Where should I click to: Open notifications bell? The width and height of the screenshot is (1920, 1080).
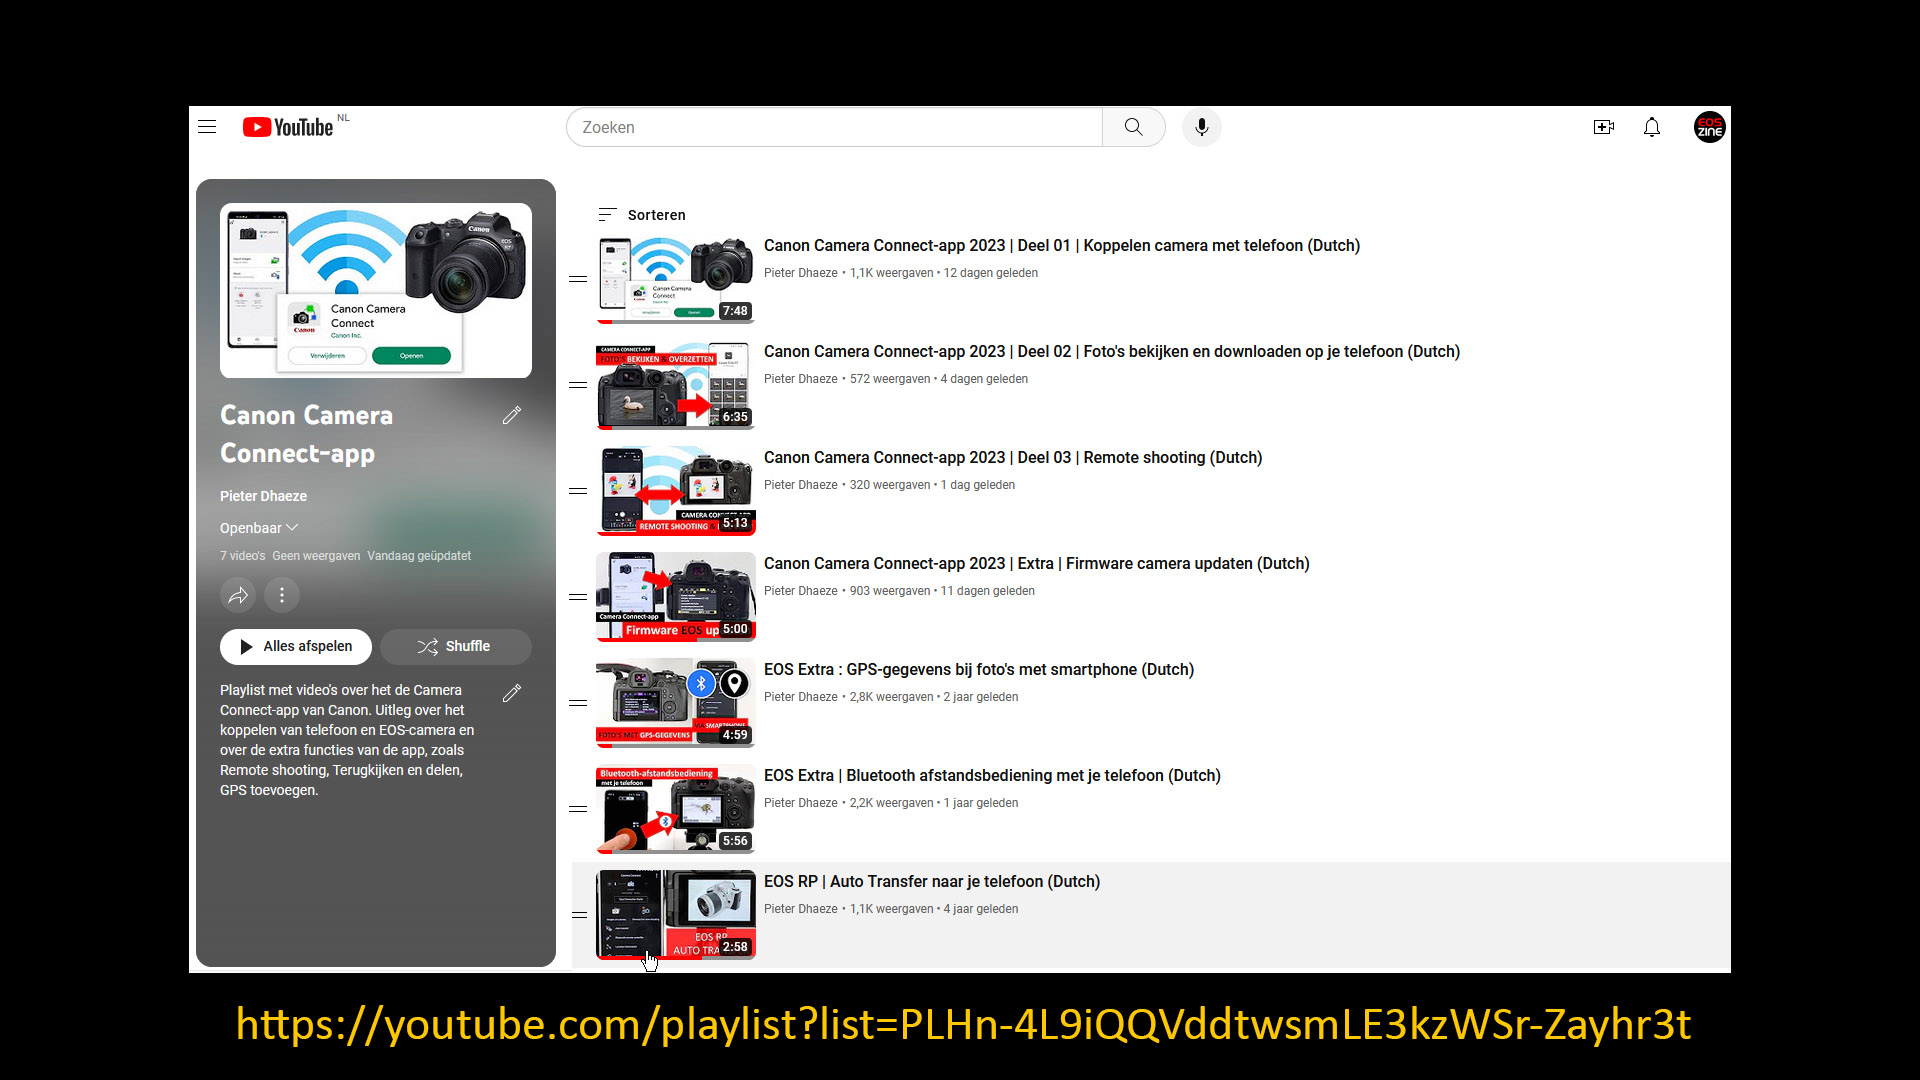click(1652, 127)
